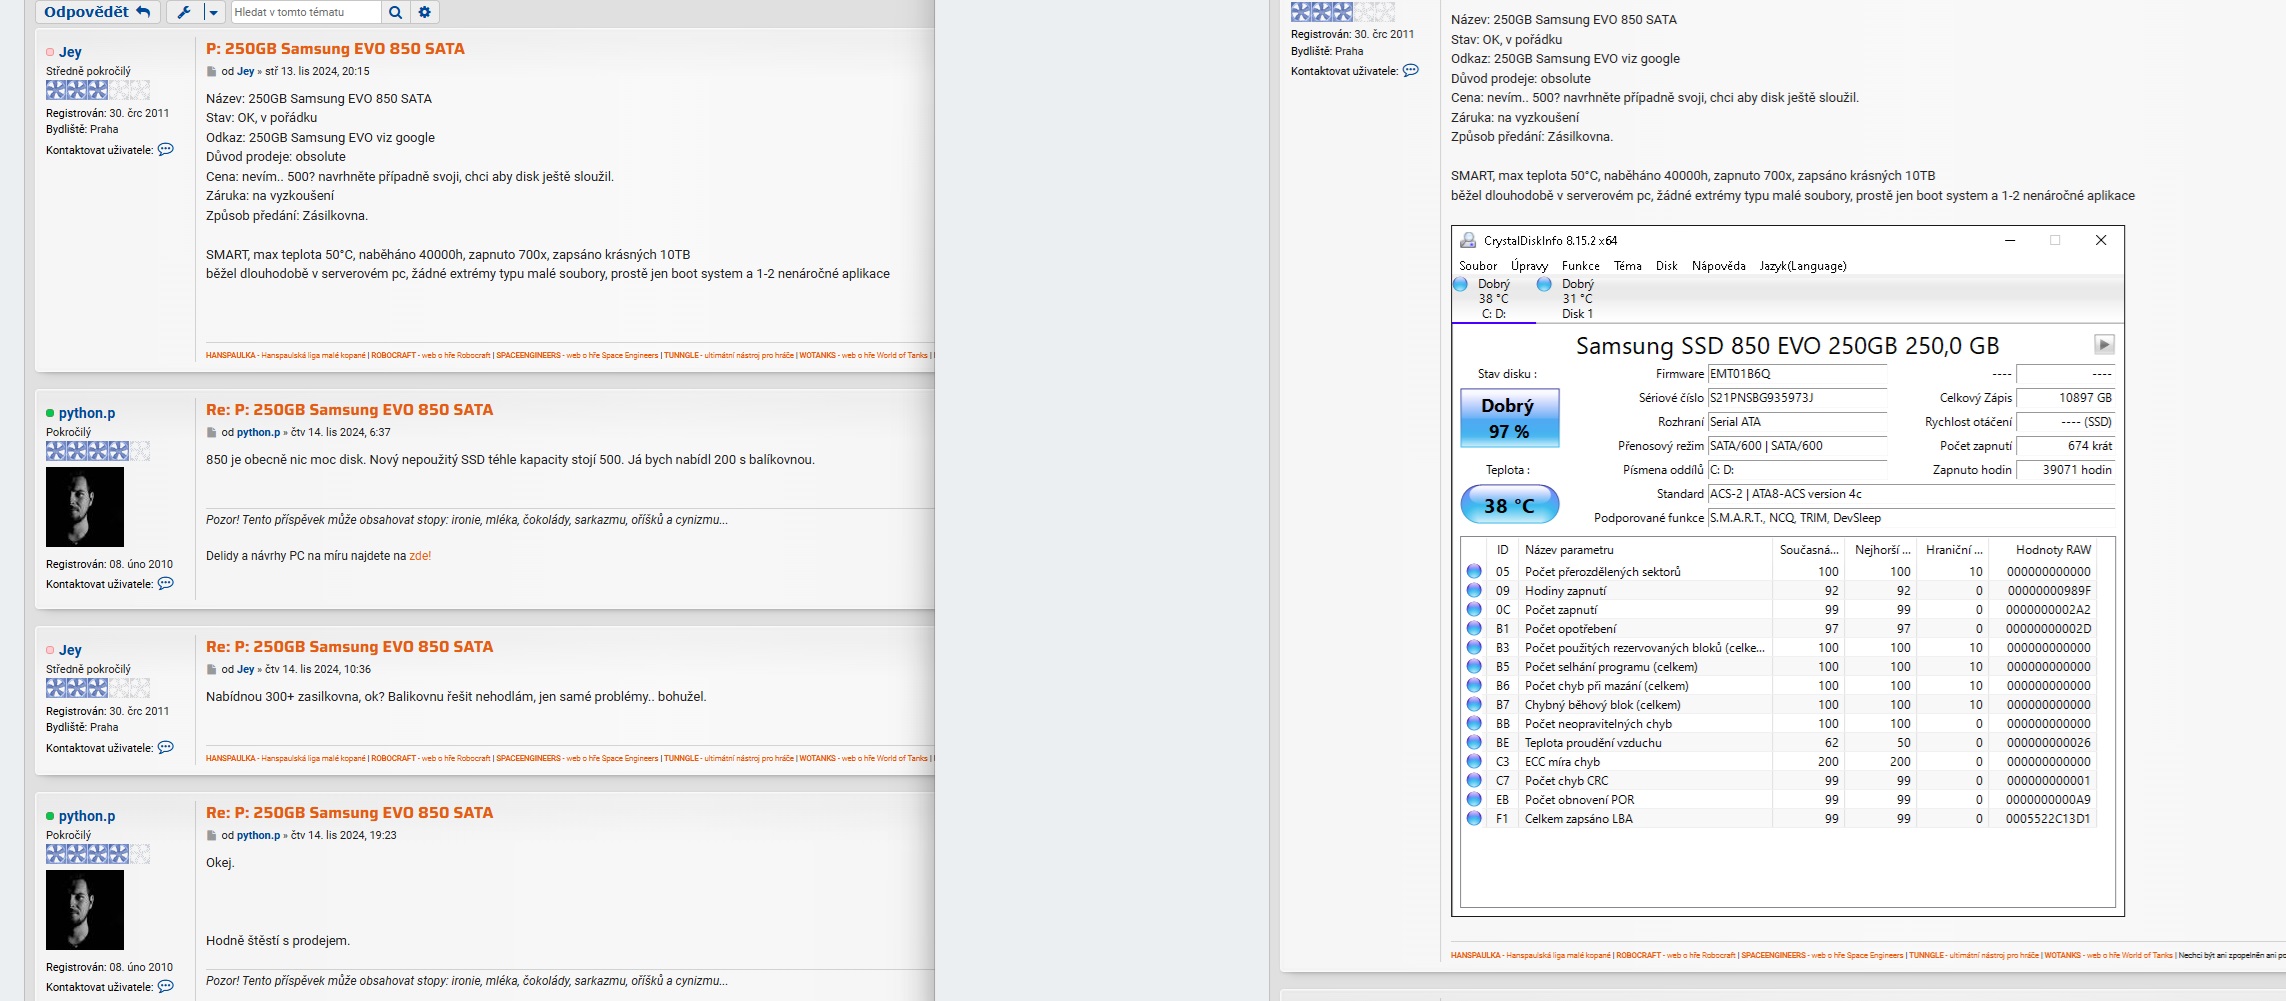The width and height of the screenshot is (2286, 1001).
Task: Click post icon beside 'čtv 14. lis 2024, 19:23'
Action: (x=211, y=836)
